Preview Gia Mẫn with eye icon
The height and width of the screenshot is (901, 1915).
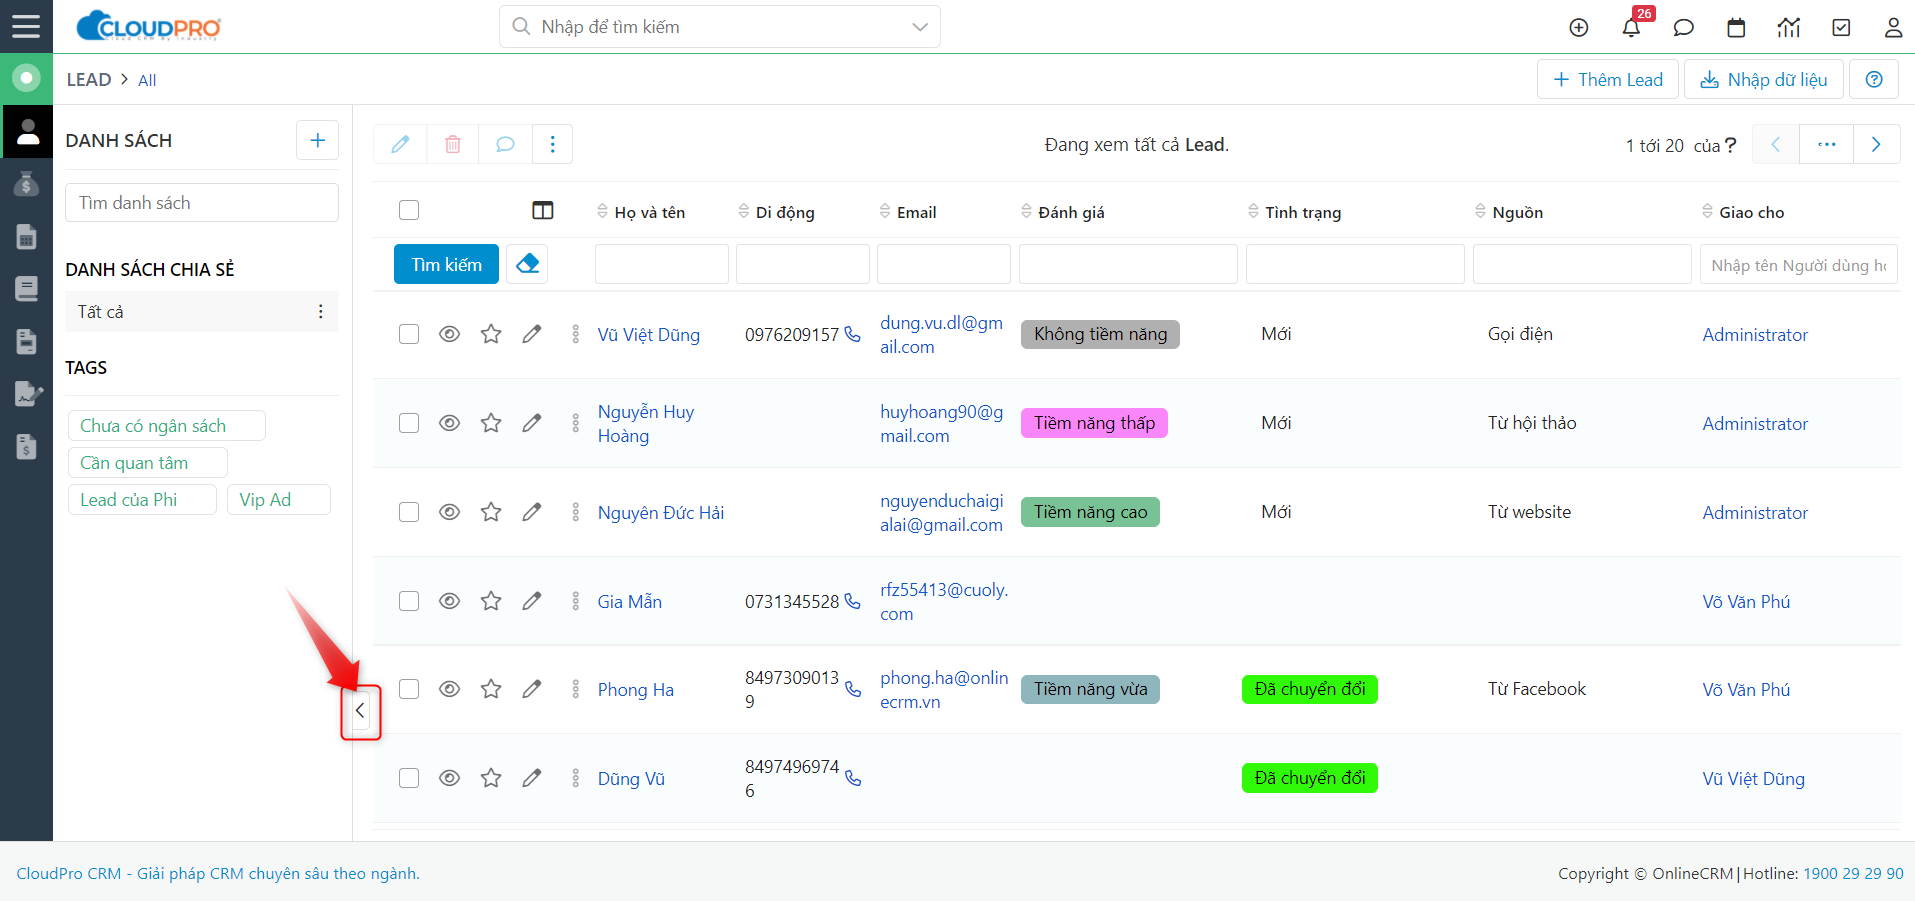point(450,601)
